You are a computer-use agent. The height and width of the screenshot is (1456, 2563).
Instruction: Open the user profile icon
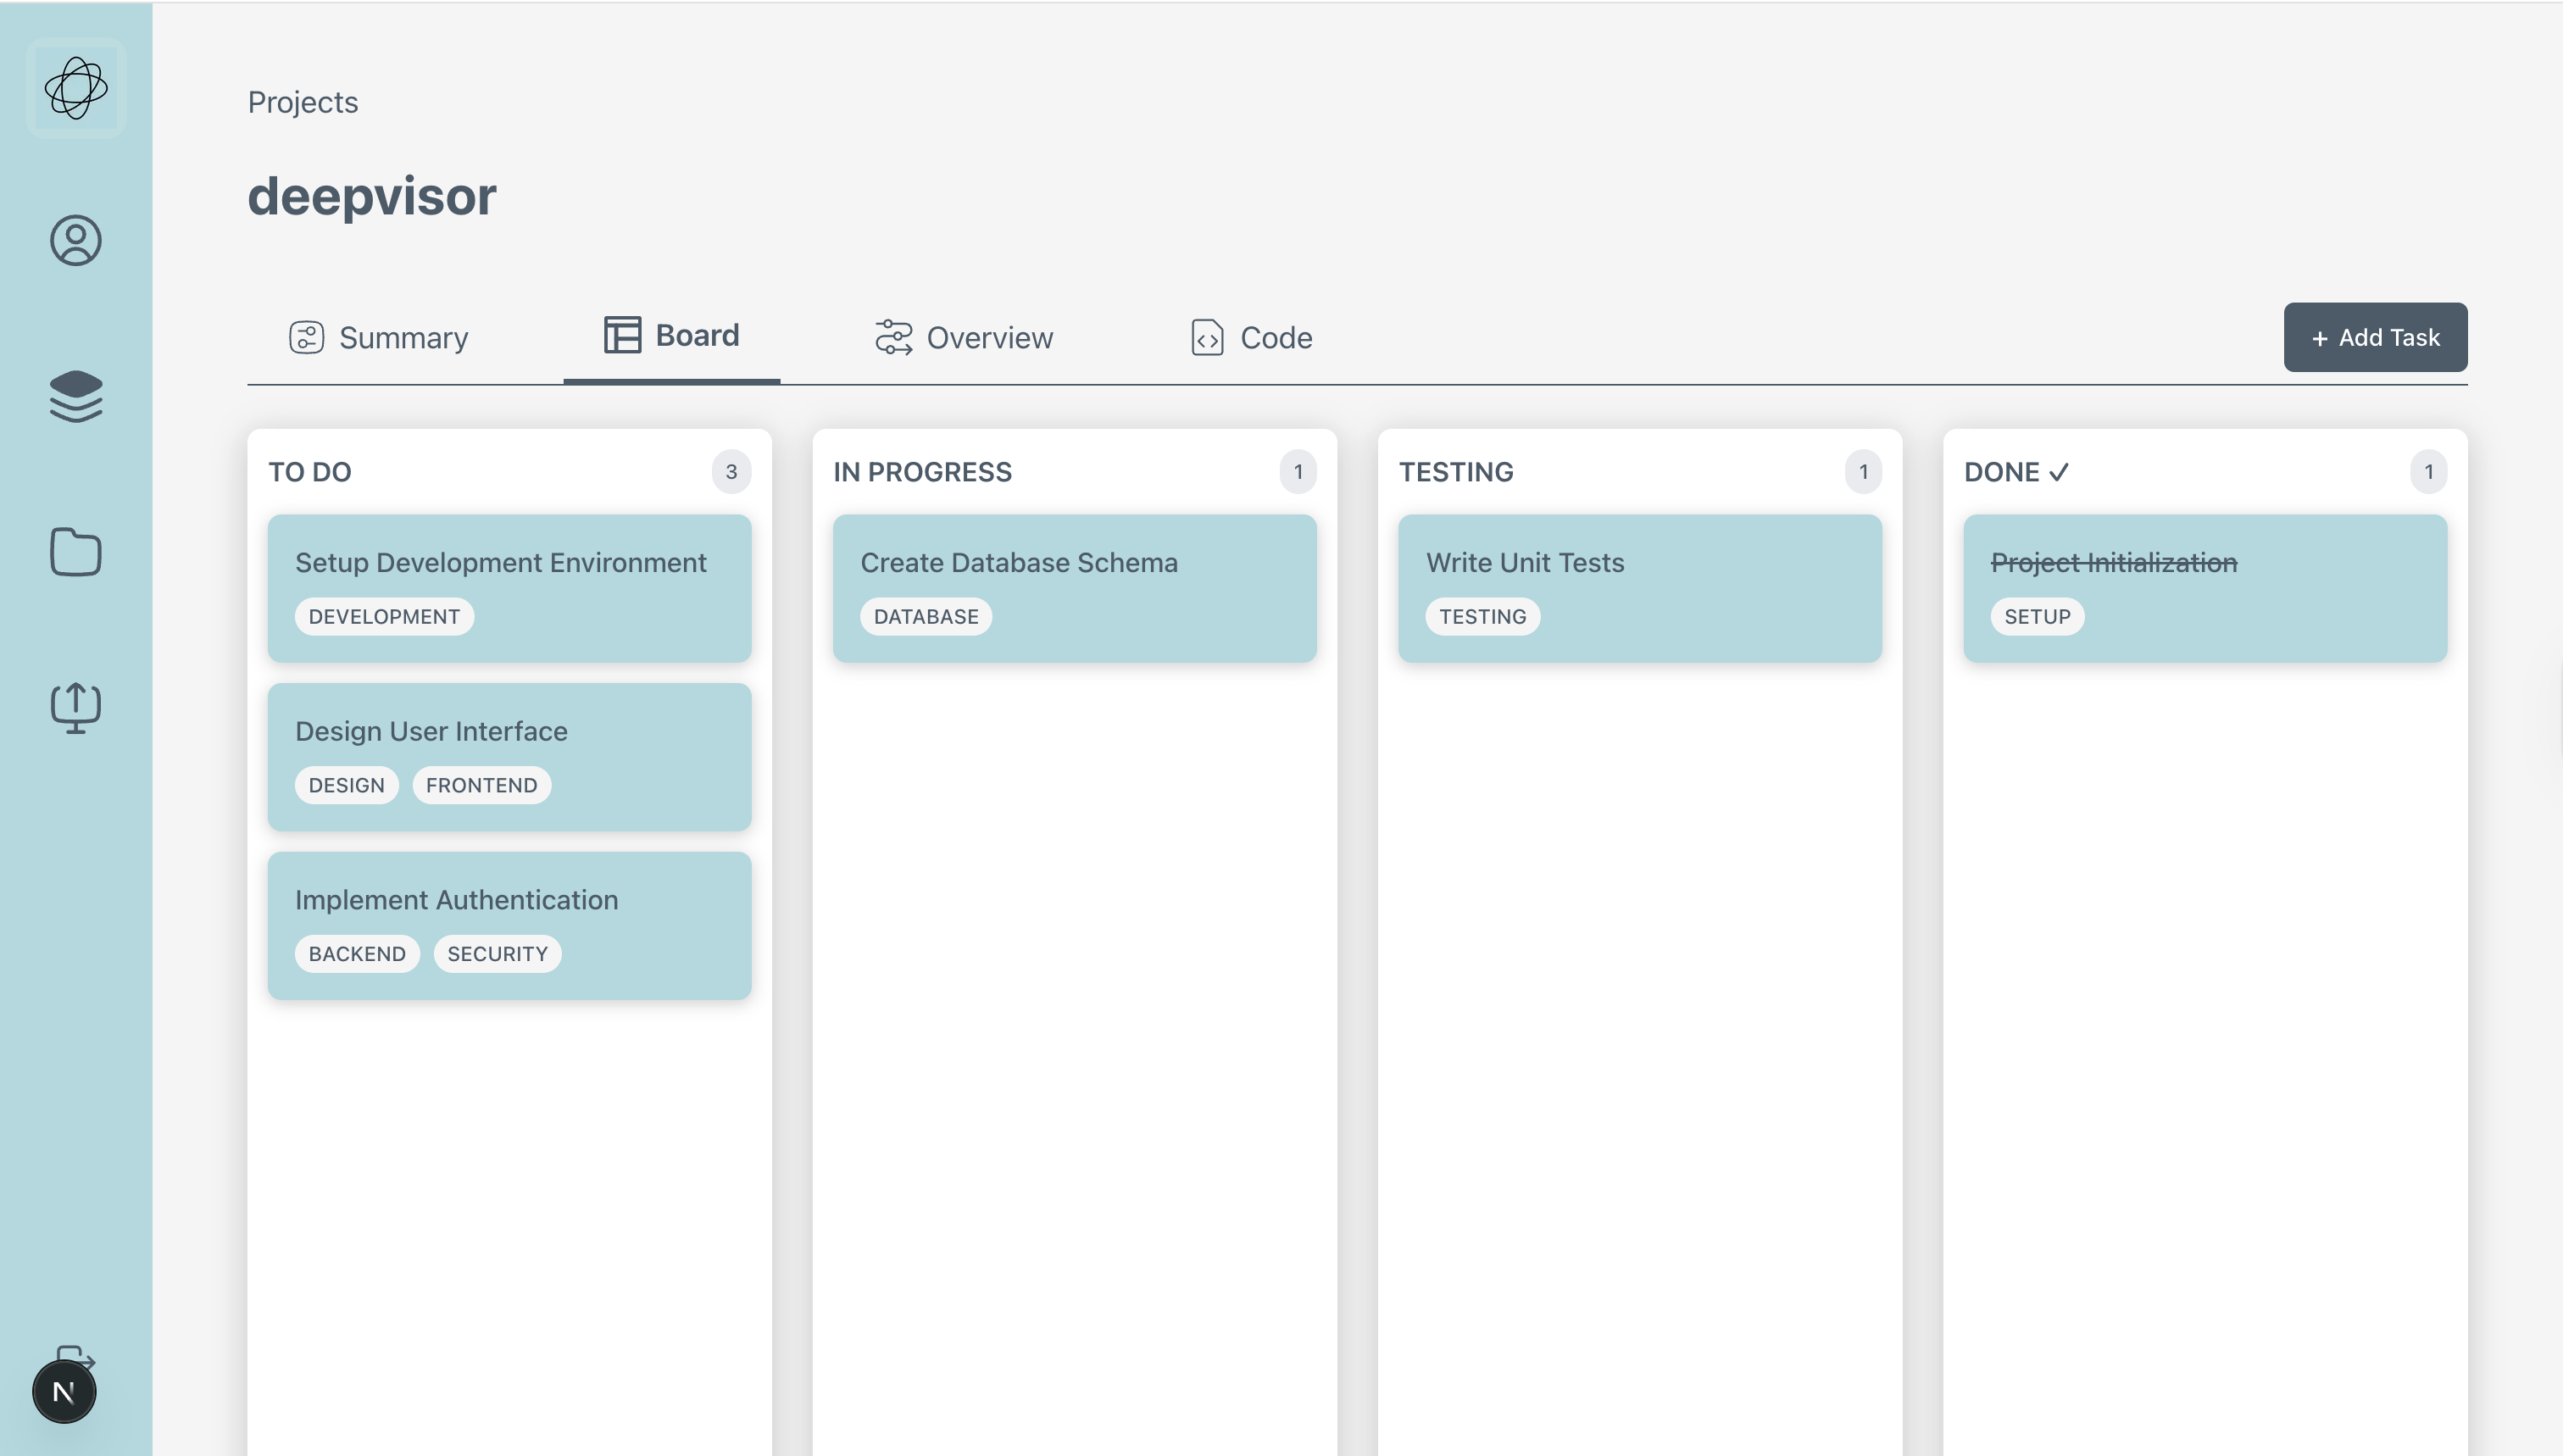coord(76,240)
